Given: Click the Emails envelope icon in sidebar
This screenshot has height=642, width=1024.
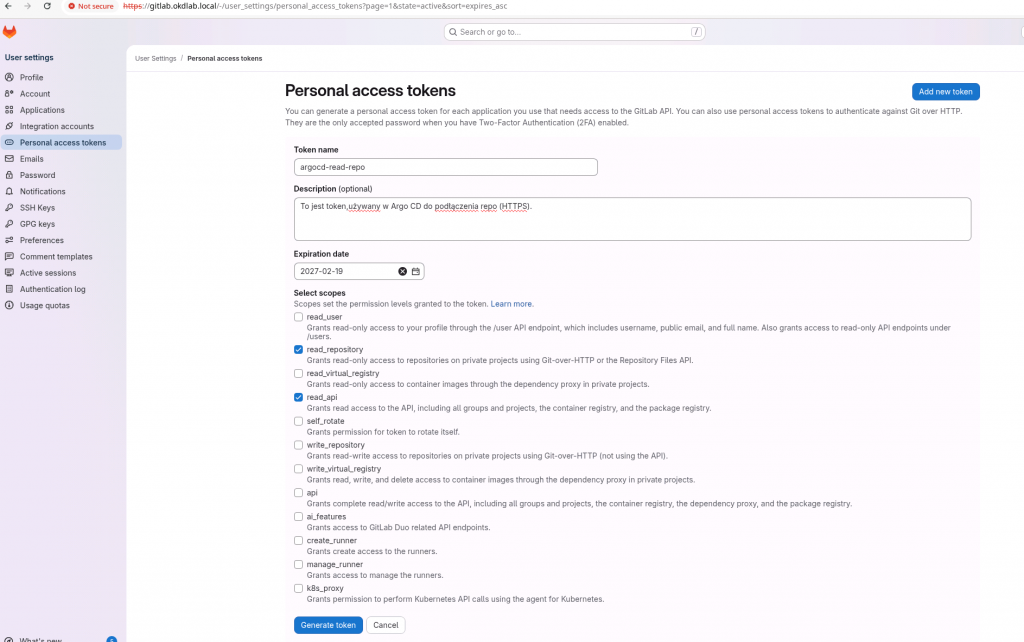Looking at the screenshot, I should click(x=9, y=159).
